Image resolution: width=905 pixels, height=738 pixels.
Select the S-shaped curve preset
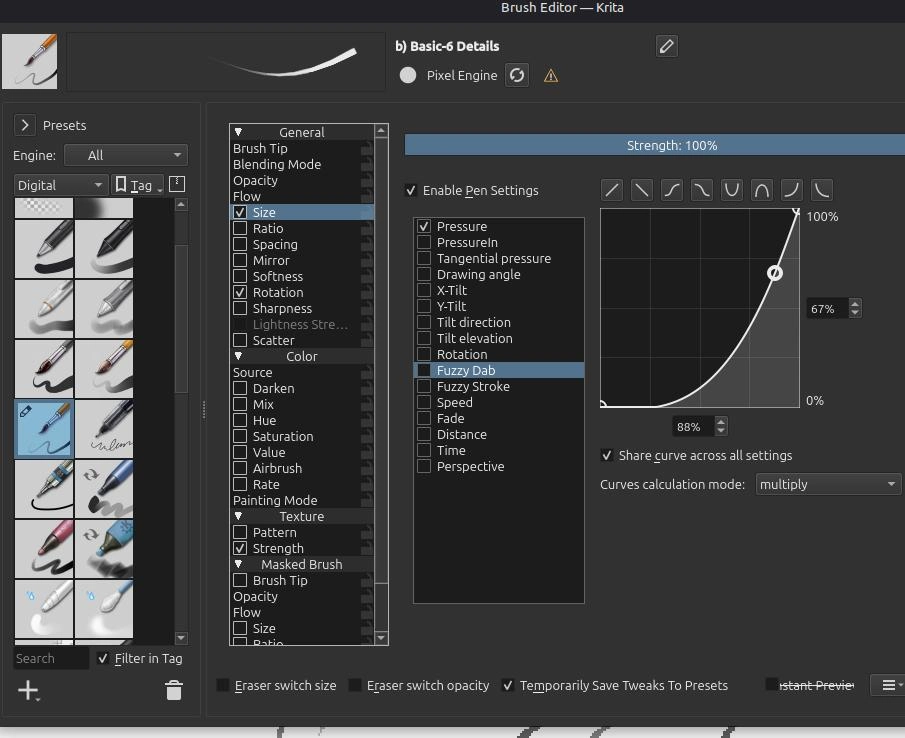(x=672, y=190)
